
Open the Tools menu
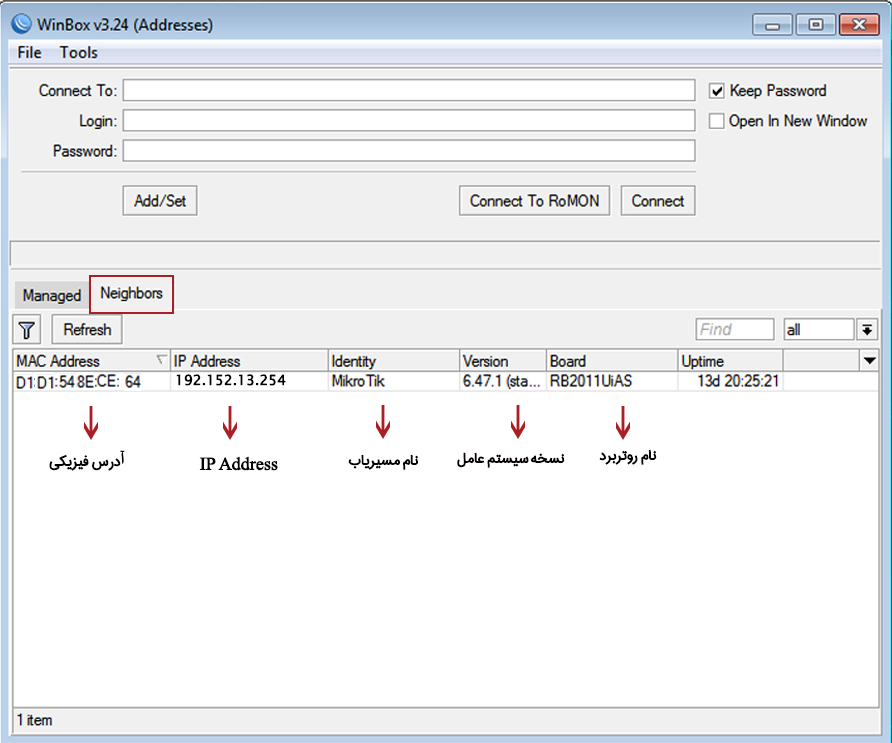point(79,52)
